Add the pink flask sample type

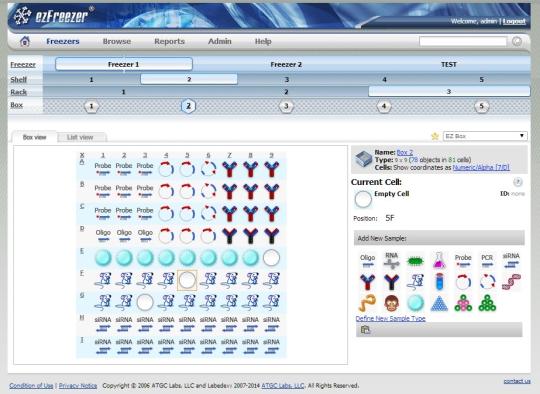[x=439, y=260]
